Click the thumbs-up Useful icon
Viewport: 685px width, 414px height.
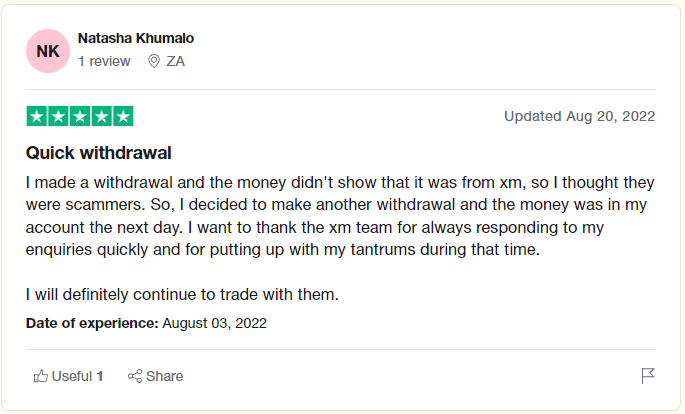point(41,376)
